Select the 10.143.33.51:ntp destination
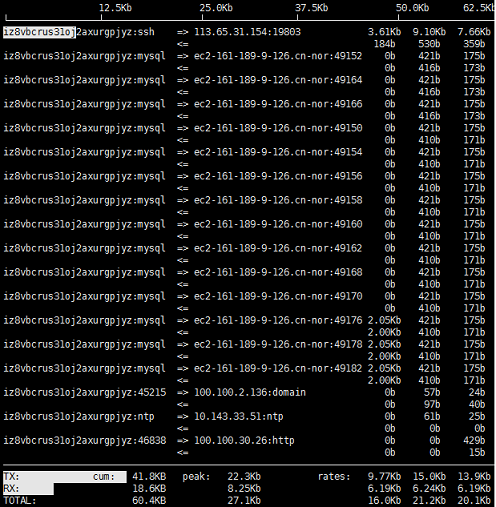The image size is (496, 507). [239, 416]
